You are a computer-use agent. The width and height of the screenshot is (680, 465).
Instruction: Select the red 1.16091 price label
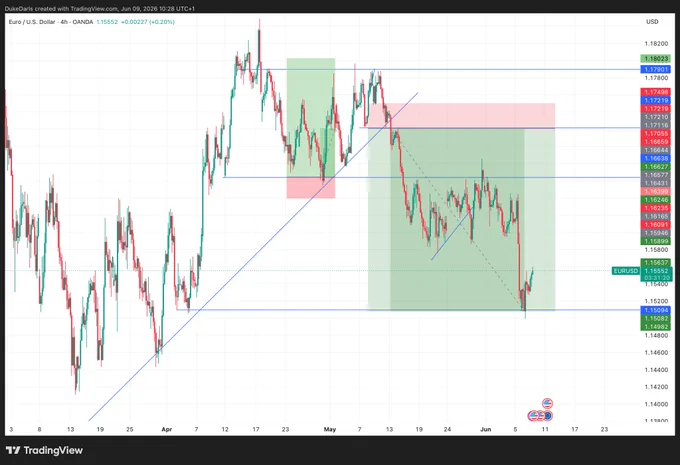[656, 225]
